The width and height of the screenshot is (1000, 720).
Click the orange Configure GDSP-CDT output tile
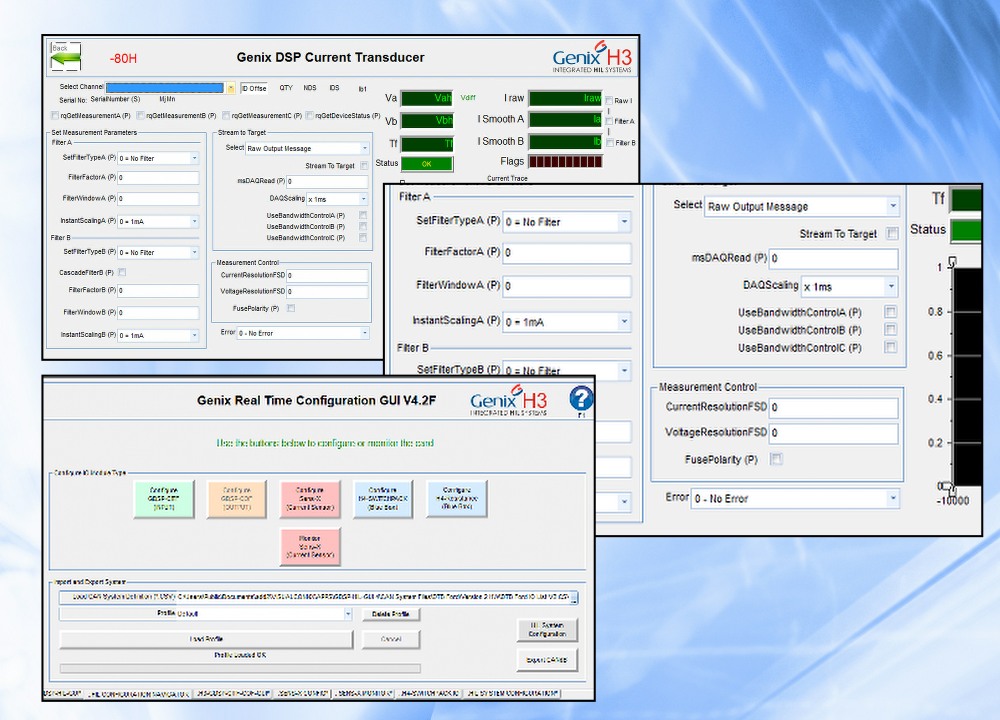click(237, 499)
